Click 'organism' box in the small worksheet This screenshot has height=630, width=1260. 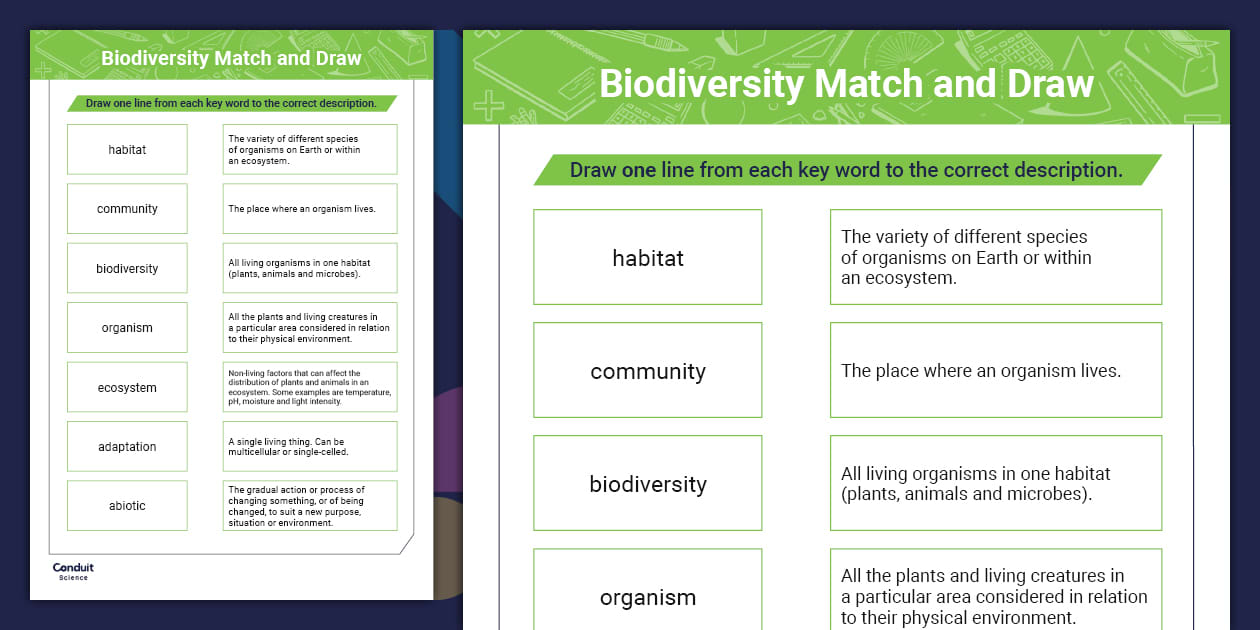click(127, 327)
